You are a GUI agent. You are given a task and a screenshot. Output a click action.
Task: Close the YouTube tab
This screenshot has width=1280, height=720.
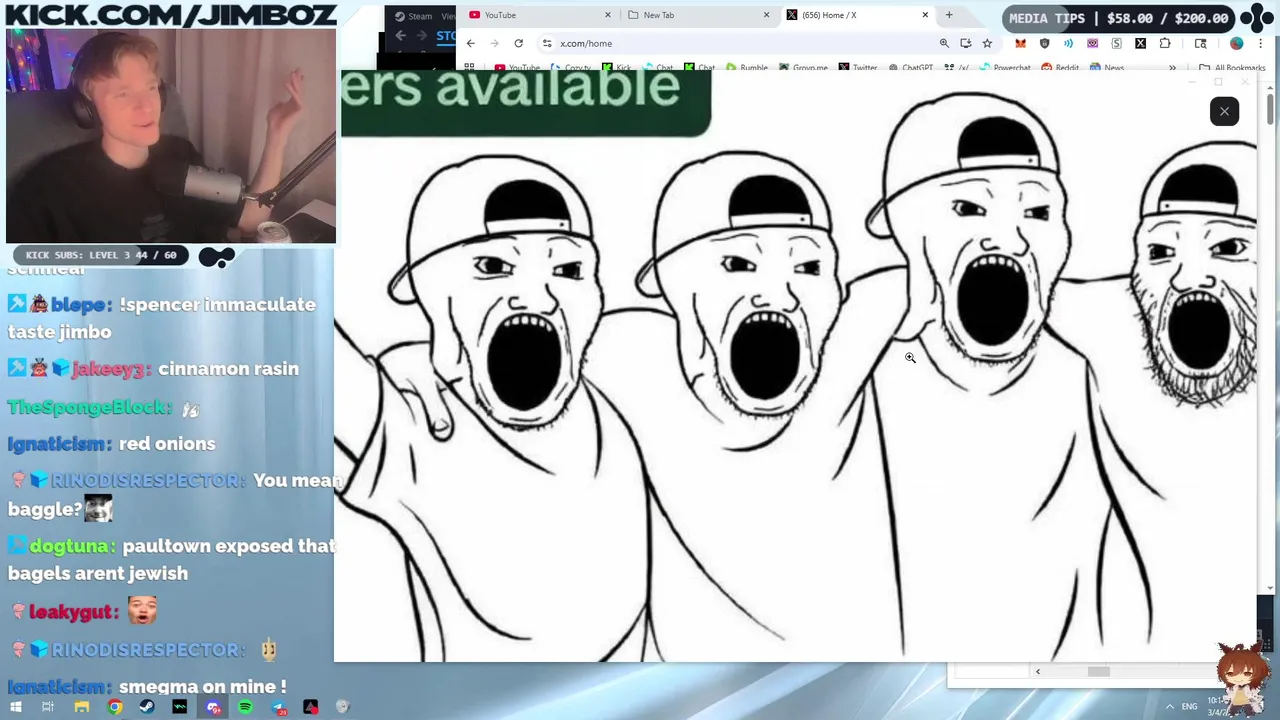coord(608,15)
